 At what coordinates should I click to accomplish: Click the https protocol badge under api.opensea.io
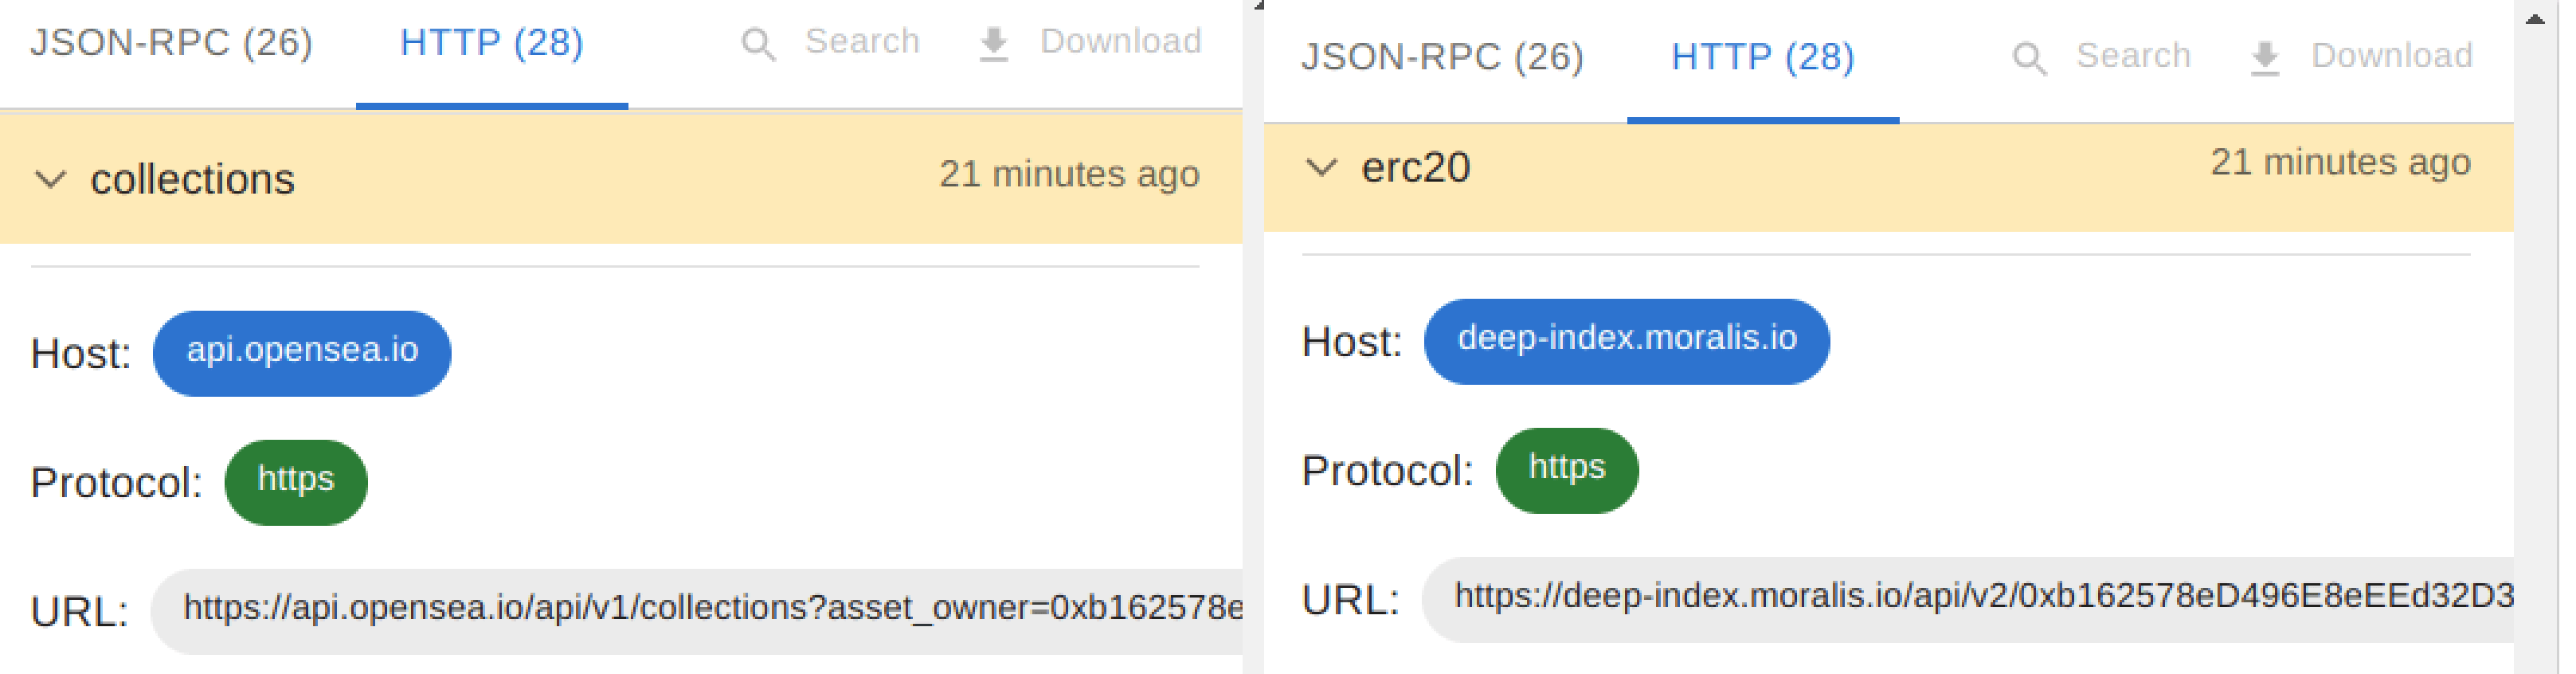click(296, 481)
